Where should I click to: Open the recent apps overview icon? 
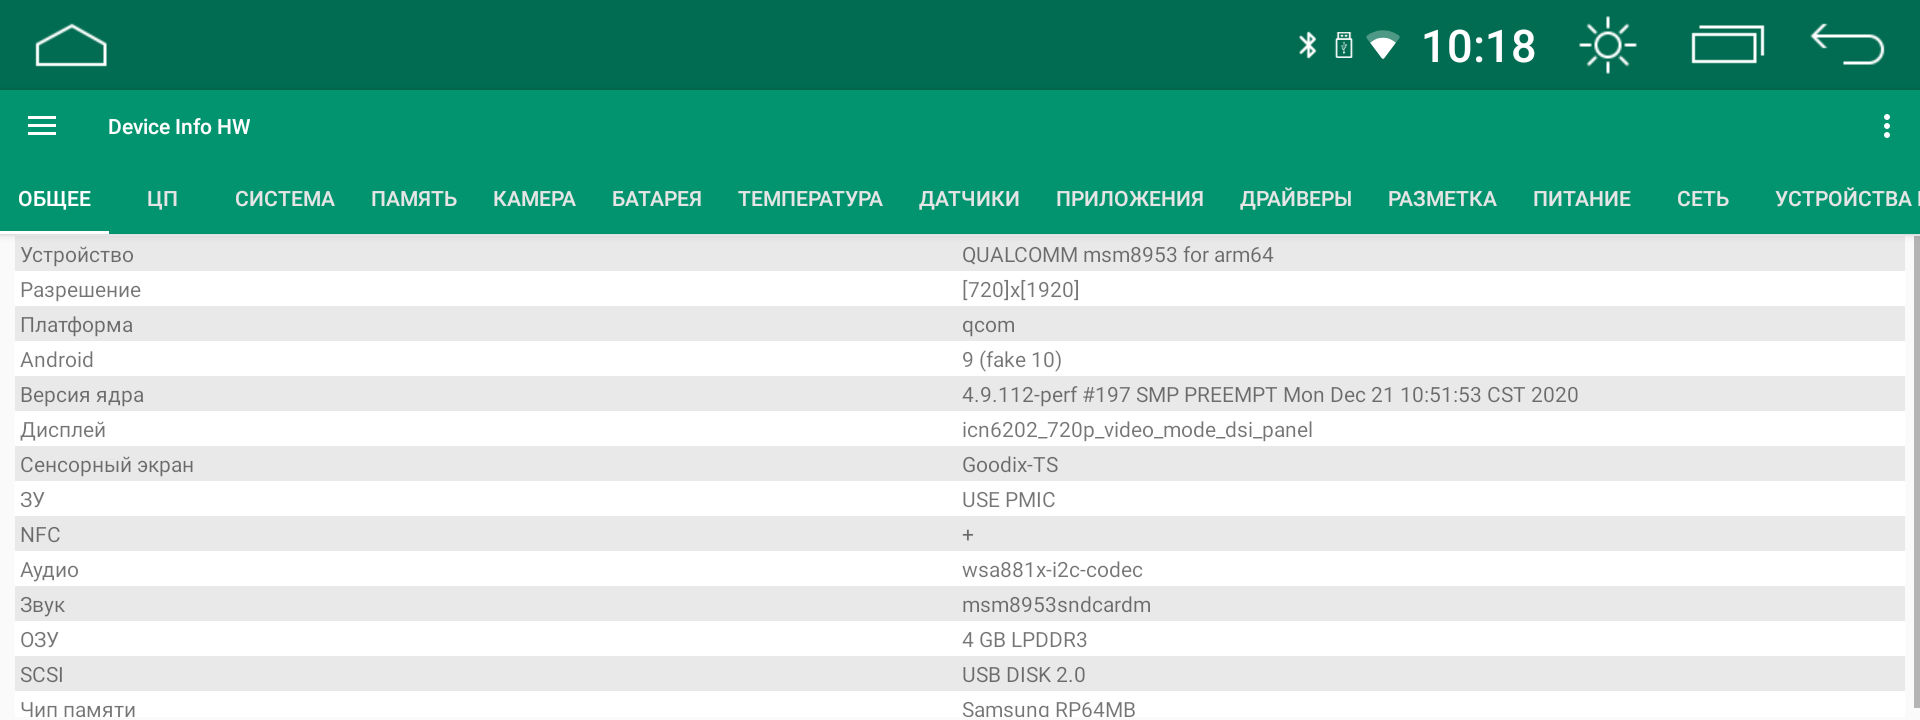click(x=1727, y=45)
